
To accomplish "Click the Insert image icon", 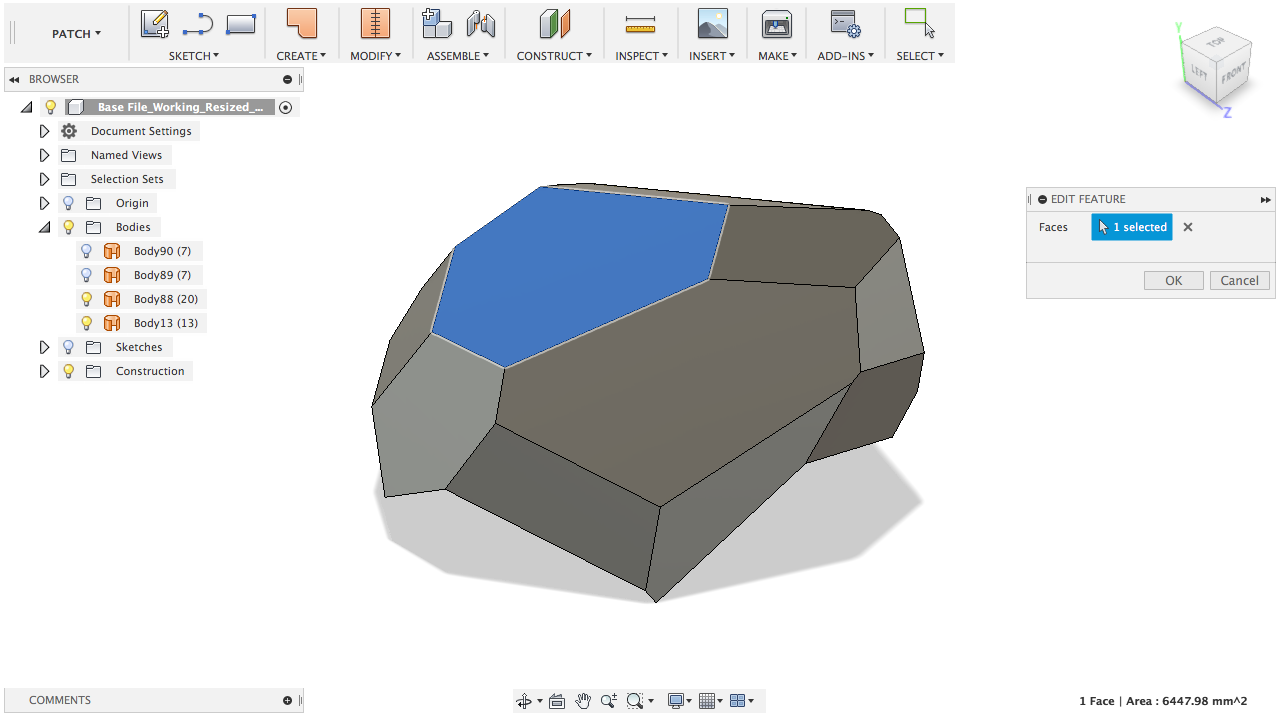I will pyautogui.click(x=712, y=24).
